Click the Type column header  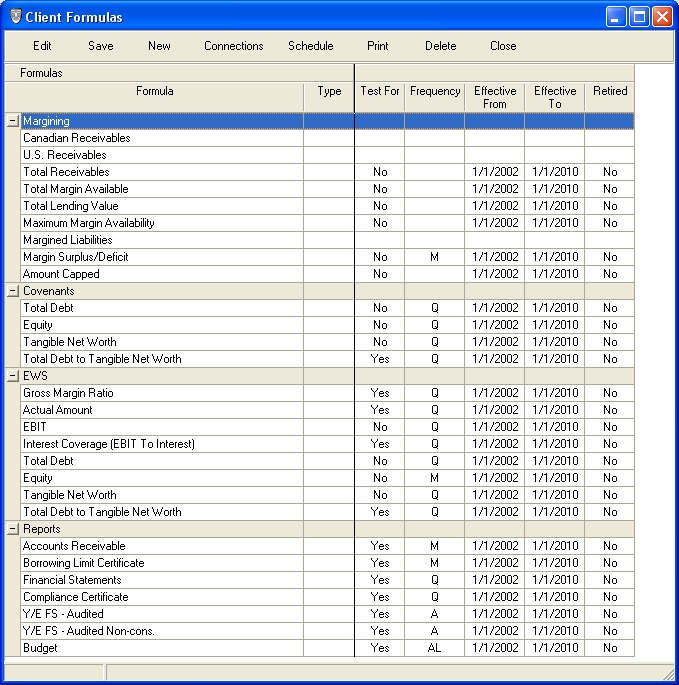click(x=329, y=97)
